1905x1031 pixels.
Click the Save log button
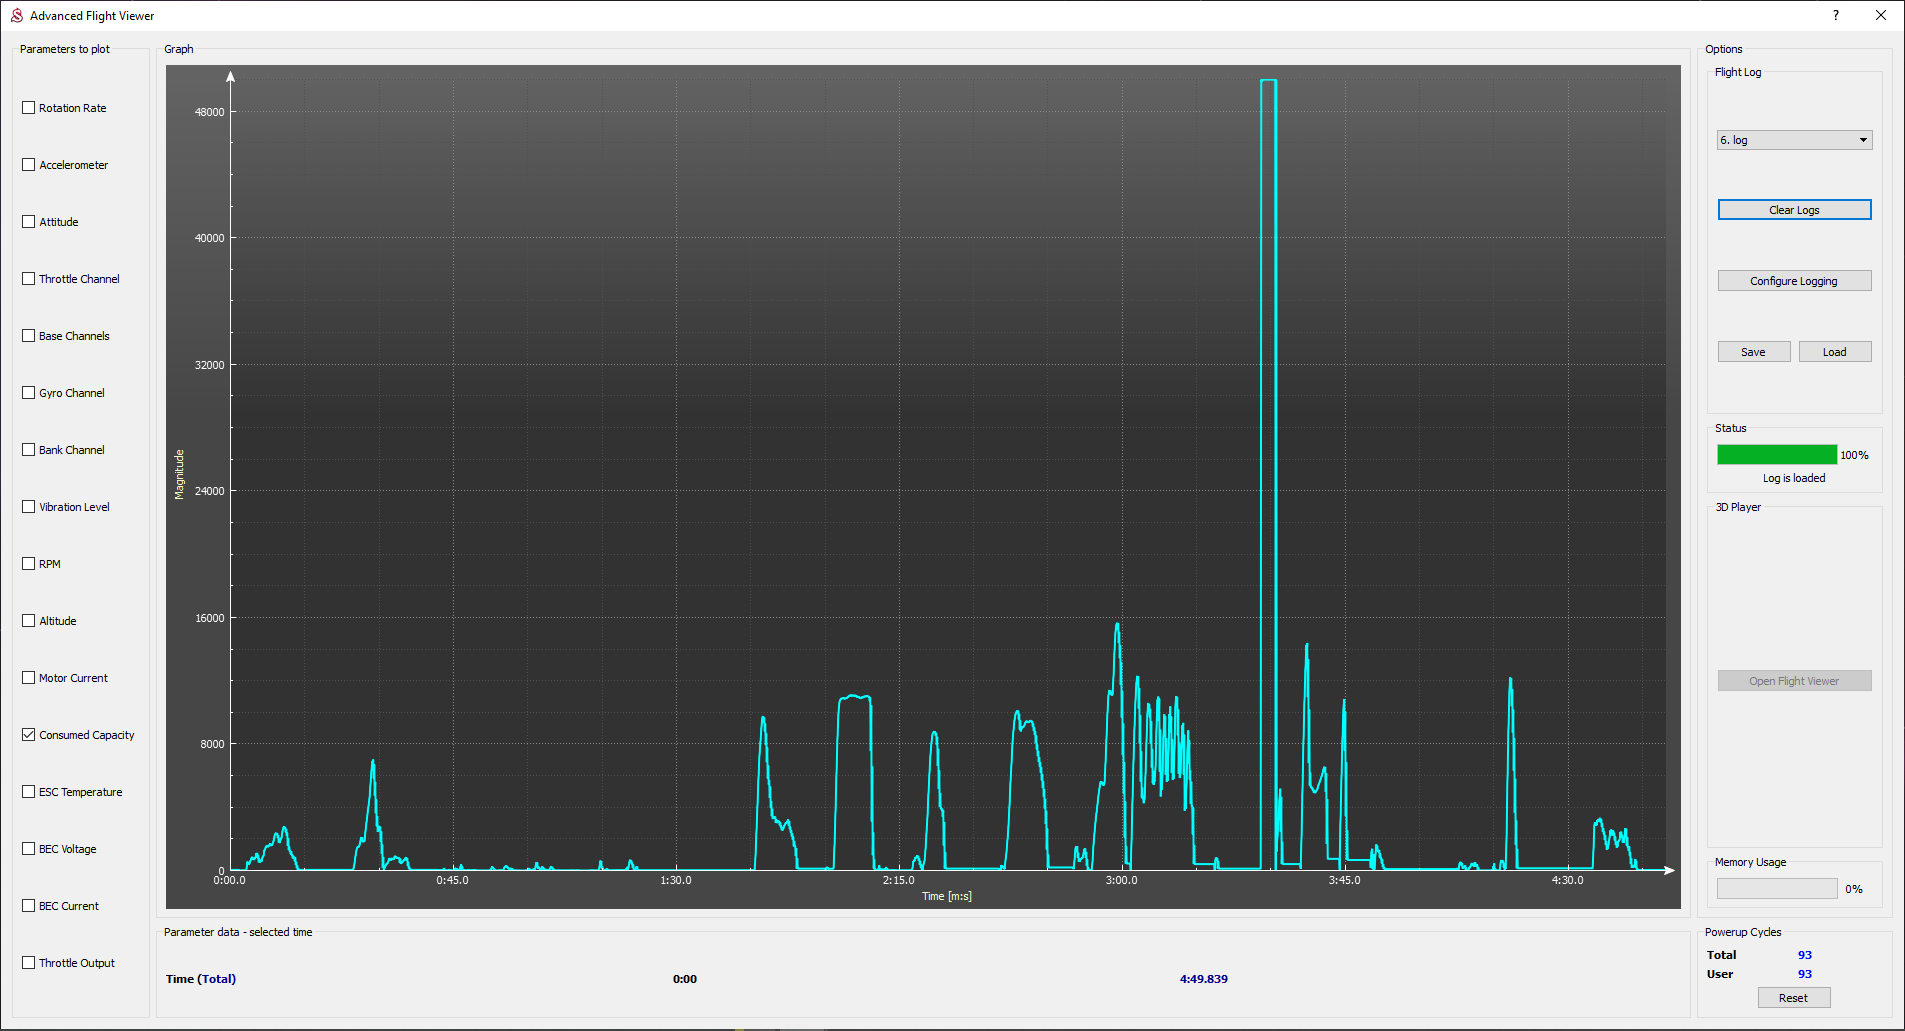1753,352
